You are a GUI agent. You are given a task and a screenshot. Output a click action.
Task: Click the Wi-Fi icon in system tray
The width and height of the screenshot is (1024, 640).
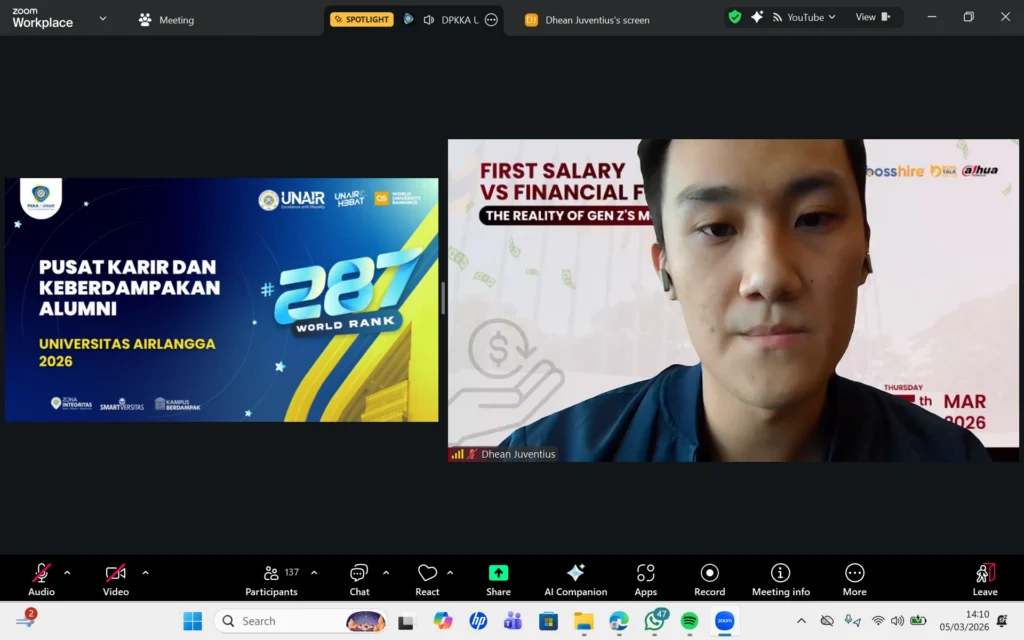pyautogui.click(x=878, y=621)
